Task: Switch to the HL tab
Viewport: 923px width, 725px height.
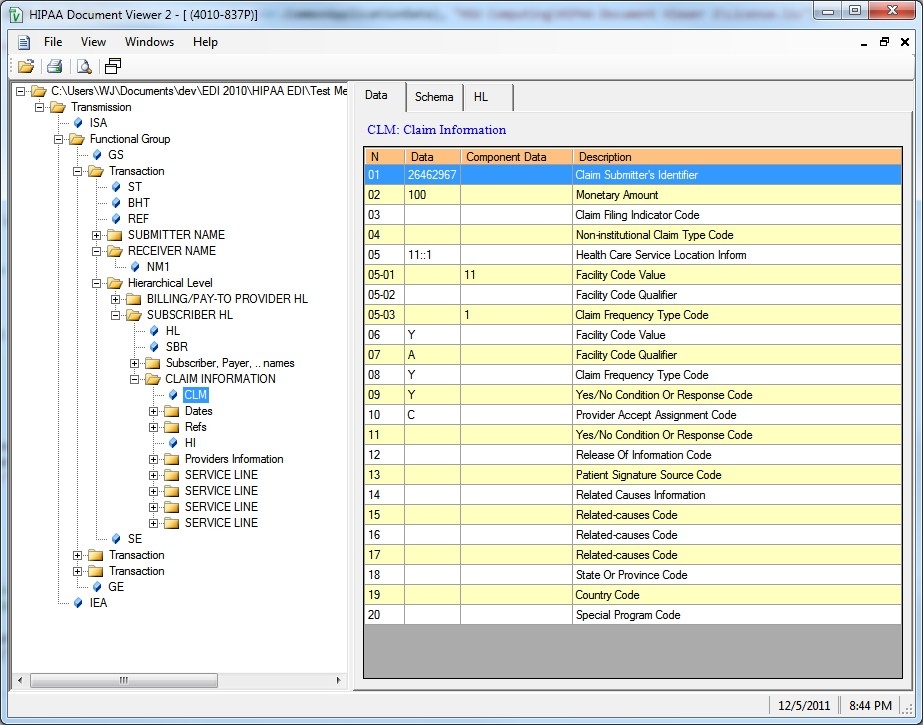Action: coord(481,97)
